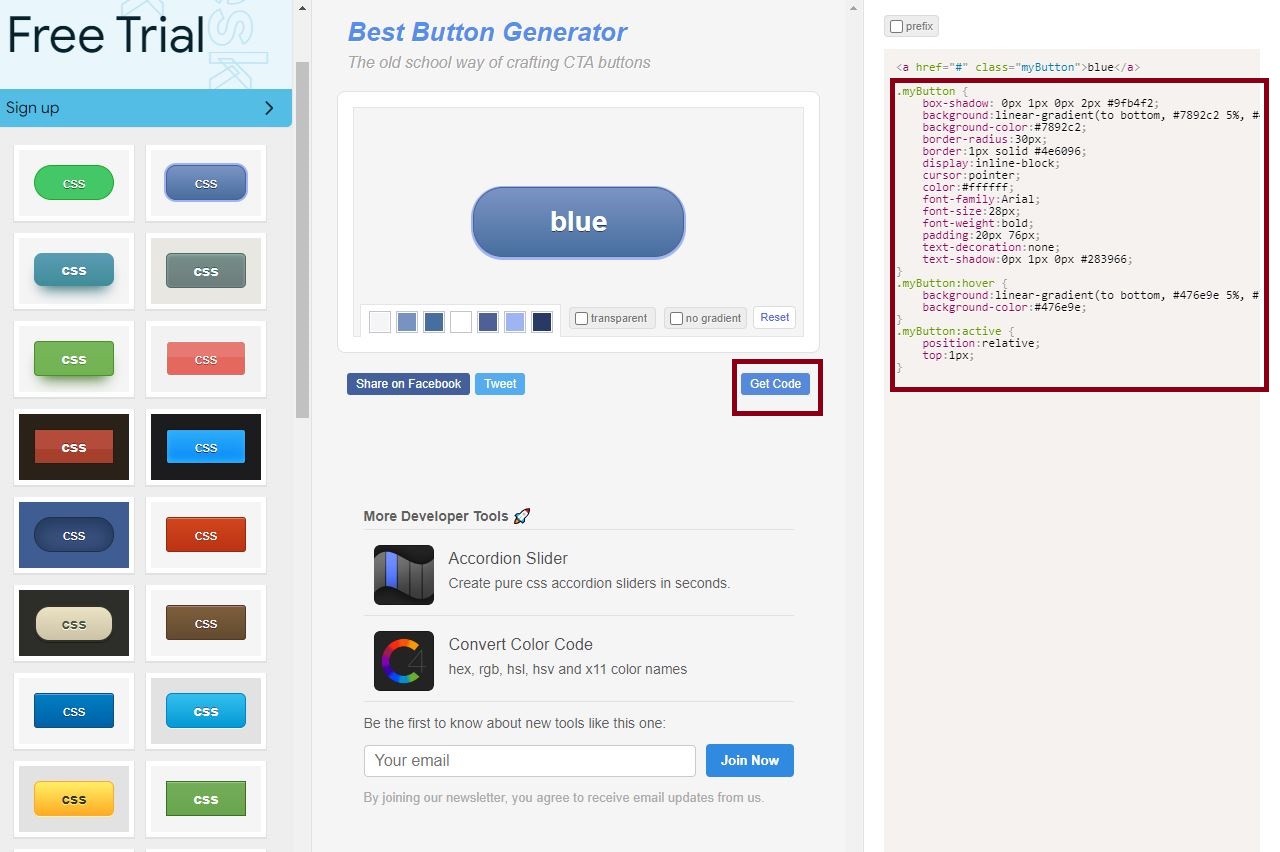This screenshot has height=852, width=1280.
Task: Pick the brown css button preset
Action: (x=206, y=623)
